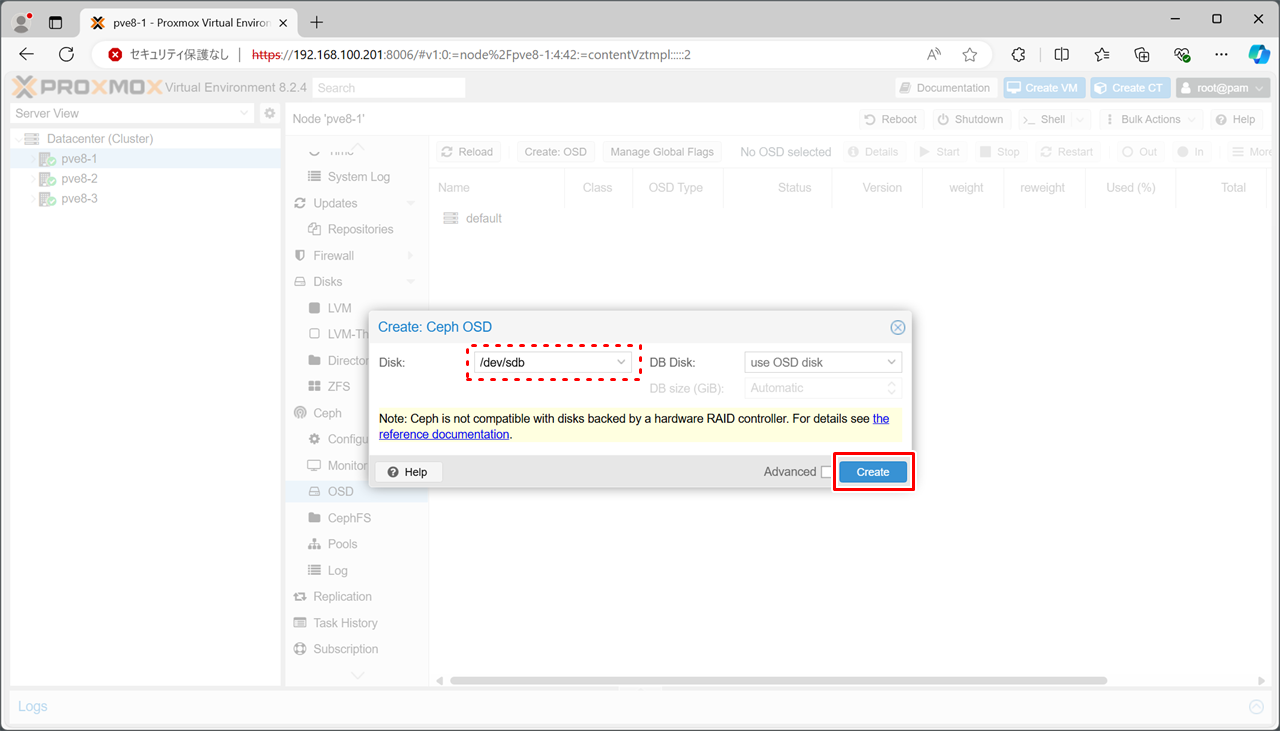Select pve8-3 node in tree
The height and width of the screenshot is (731, 1280).
pos(79,199)
